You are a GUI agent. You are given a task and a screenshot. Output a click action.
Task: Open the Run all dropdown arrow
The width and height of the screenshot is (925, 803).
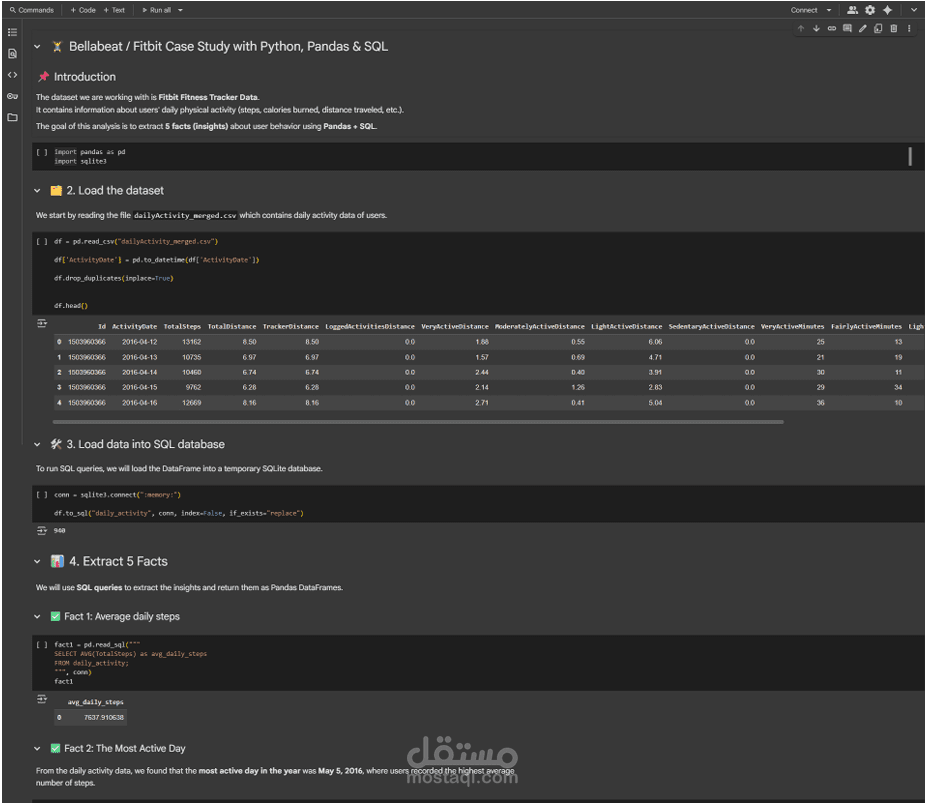(181, 10)
